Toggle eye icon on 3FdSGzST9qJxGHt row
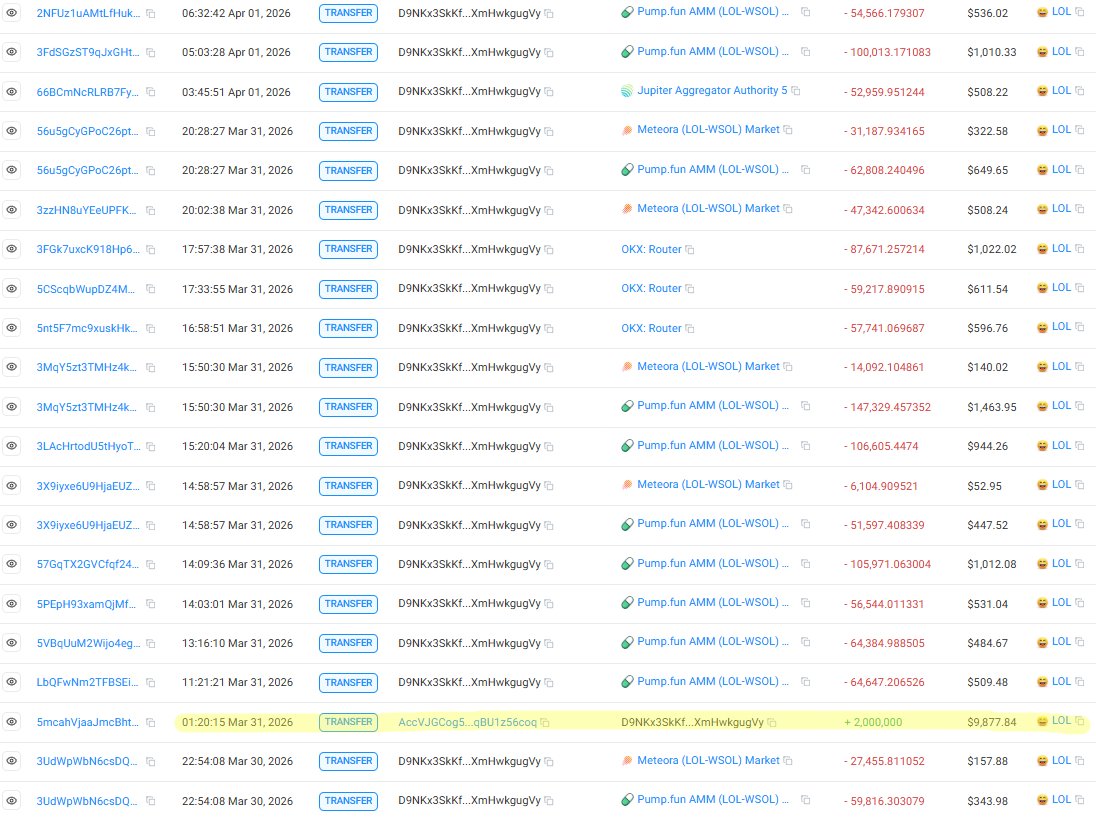 pos(12,52)
